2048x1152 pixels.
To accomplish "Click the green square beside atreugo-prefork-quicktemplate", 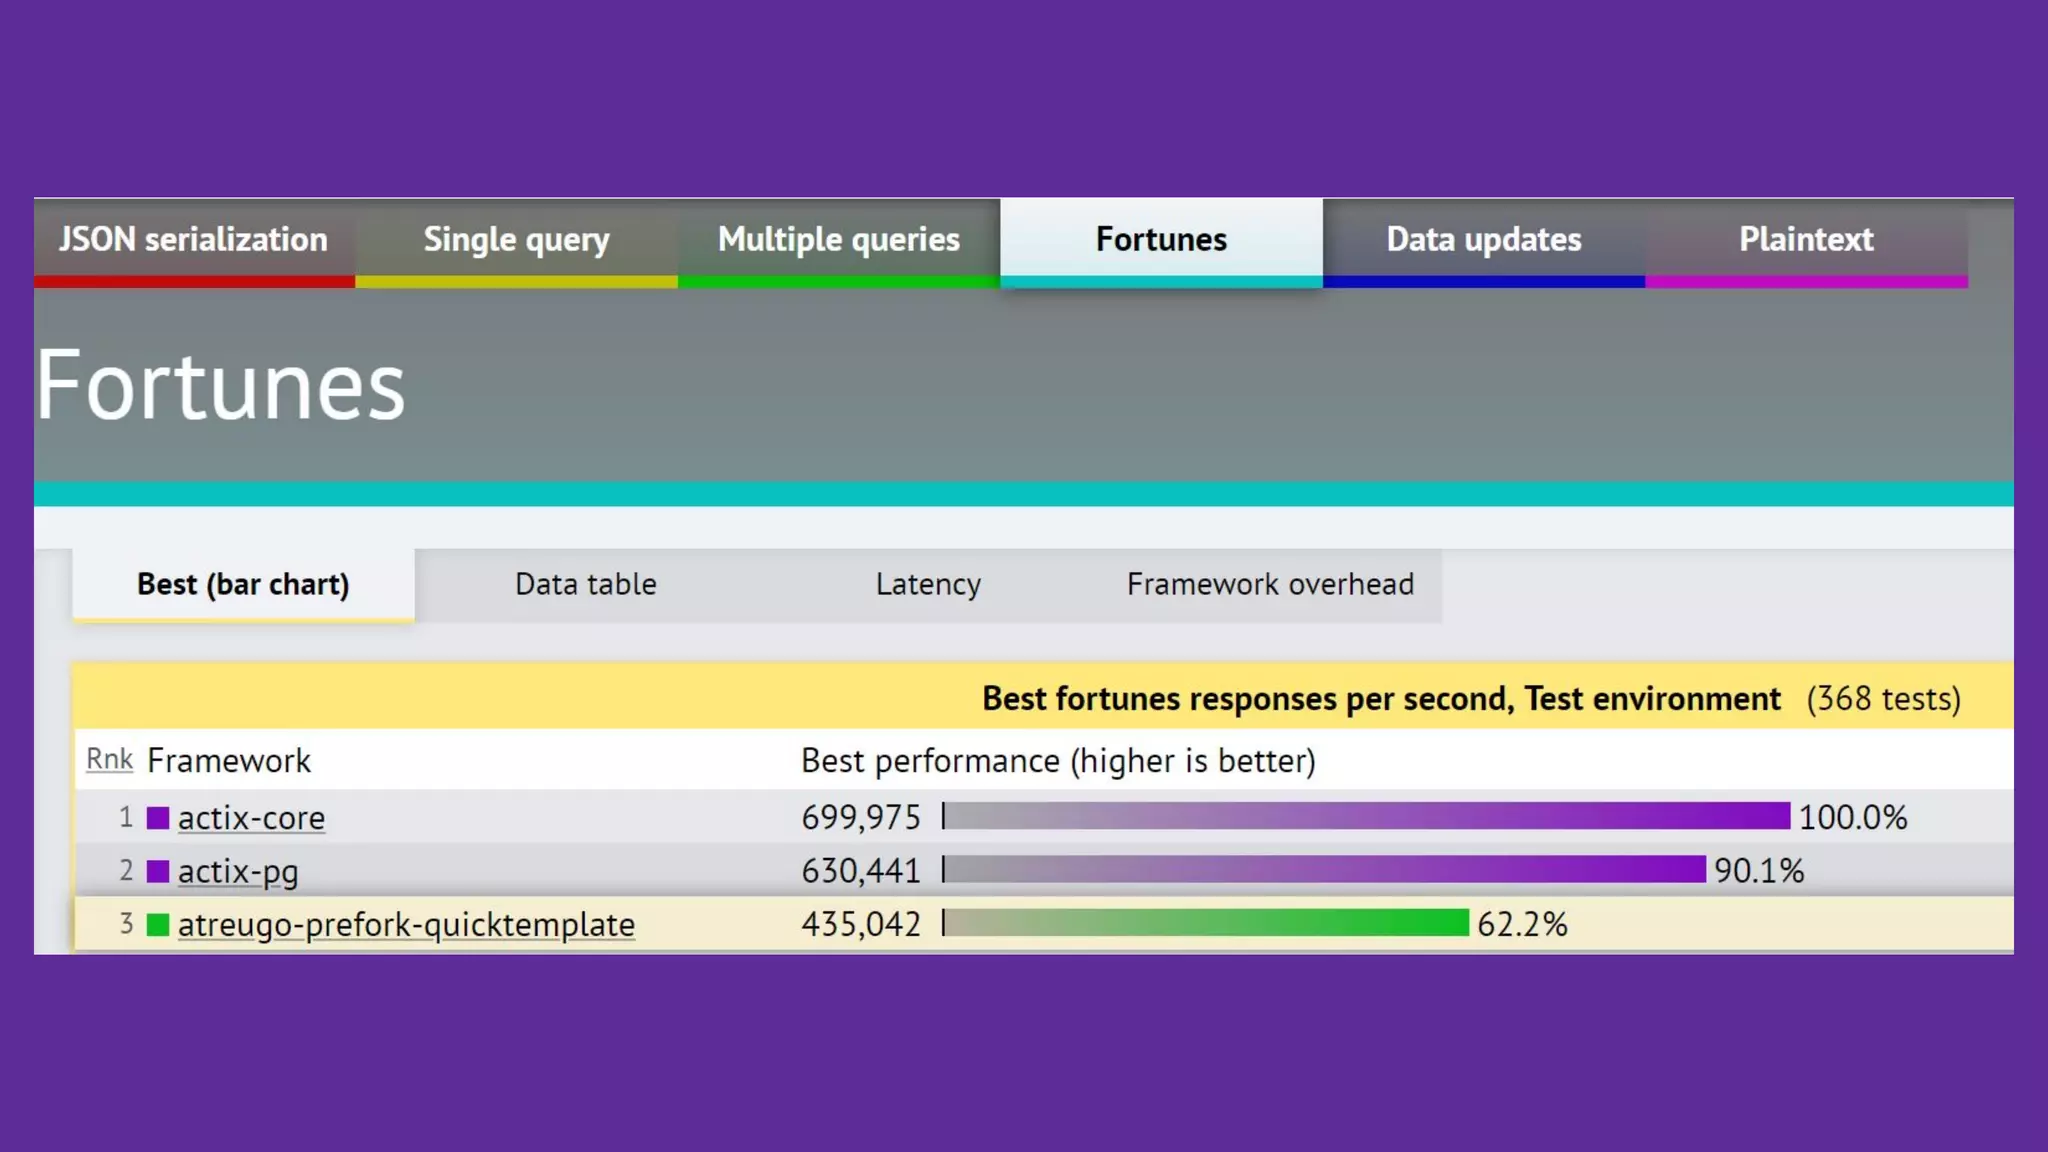I will 158,924.
